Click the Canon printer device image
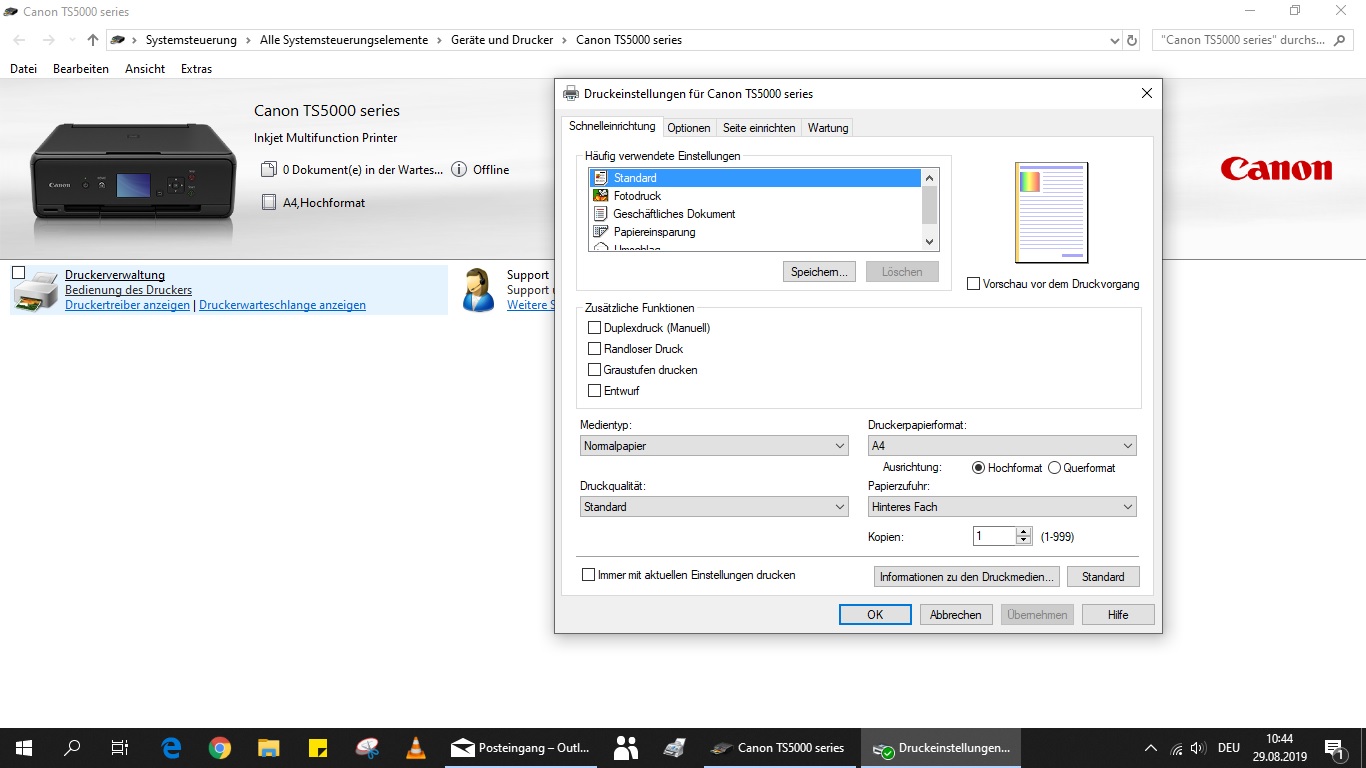The height and width of the screenshot is (768, 1366). pyautogui.click(x=133, y=173)
